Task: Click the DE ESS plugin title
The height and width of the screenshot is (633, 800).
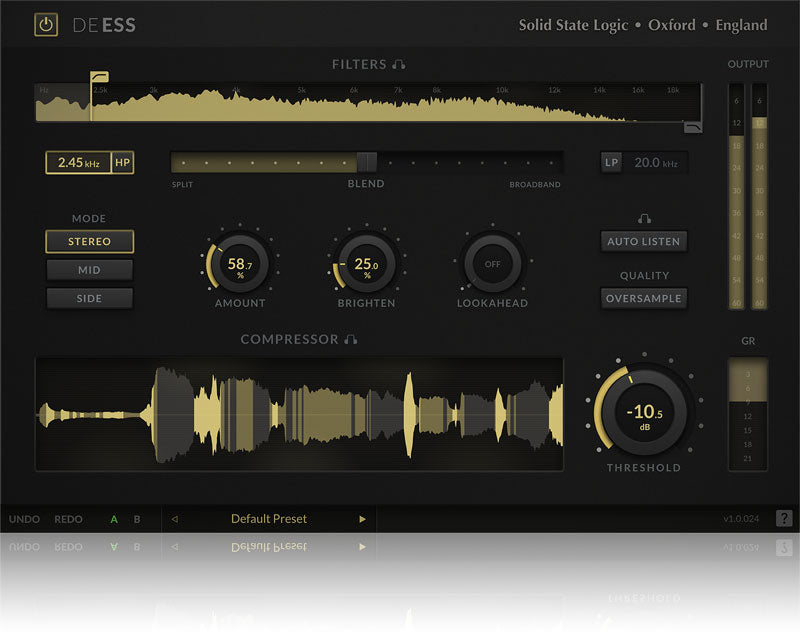Action: tap(104, 25)
